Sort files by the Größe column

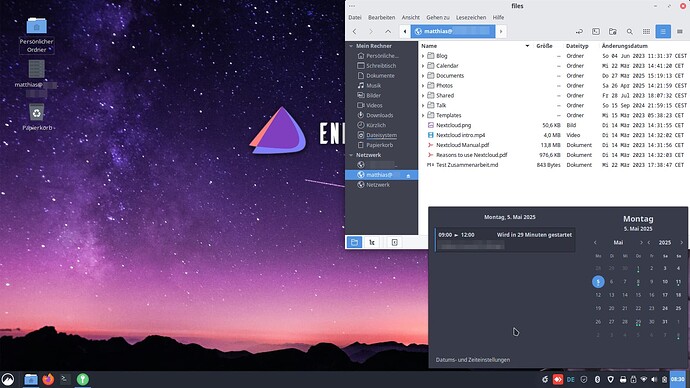click(x=544, y=46)
